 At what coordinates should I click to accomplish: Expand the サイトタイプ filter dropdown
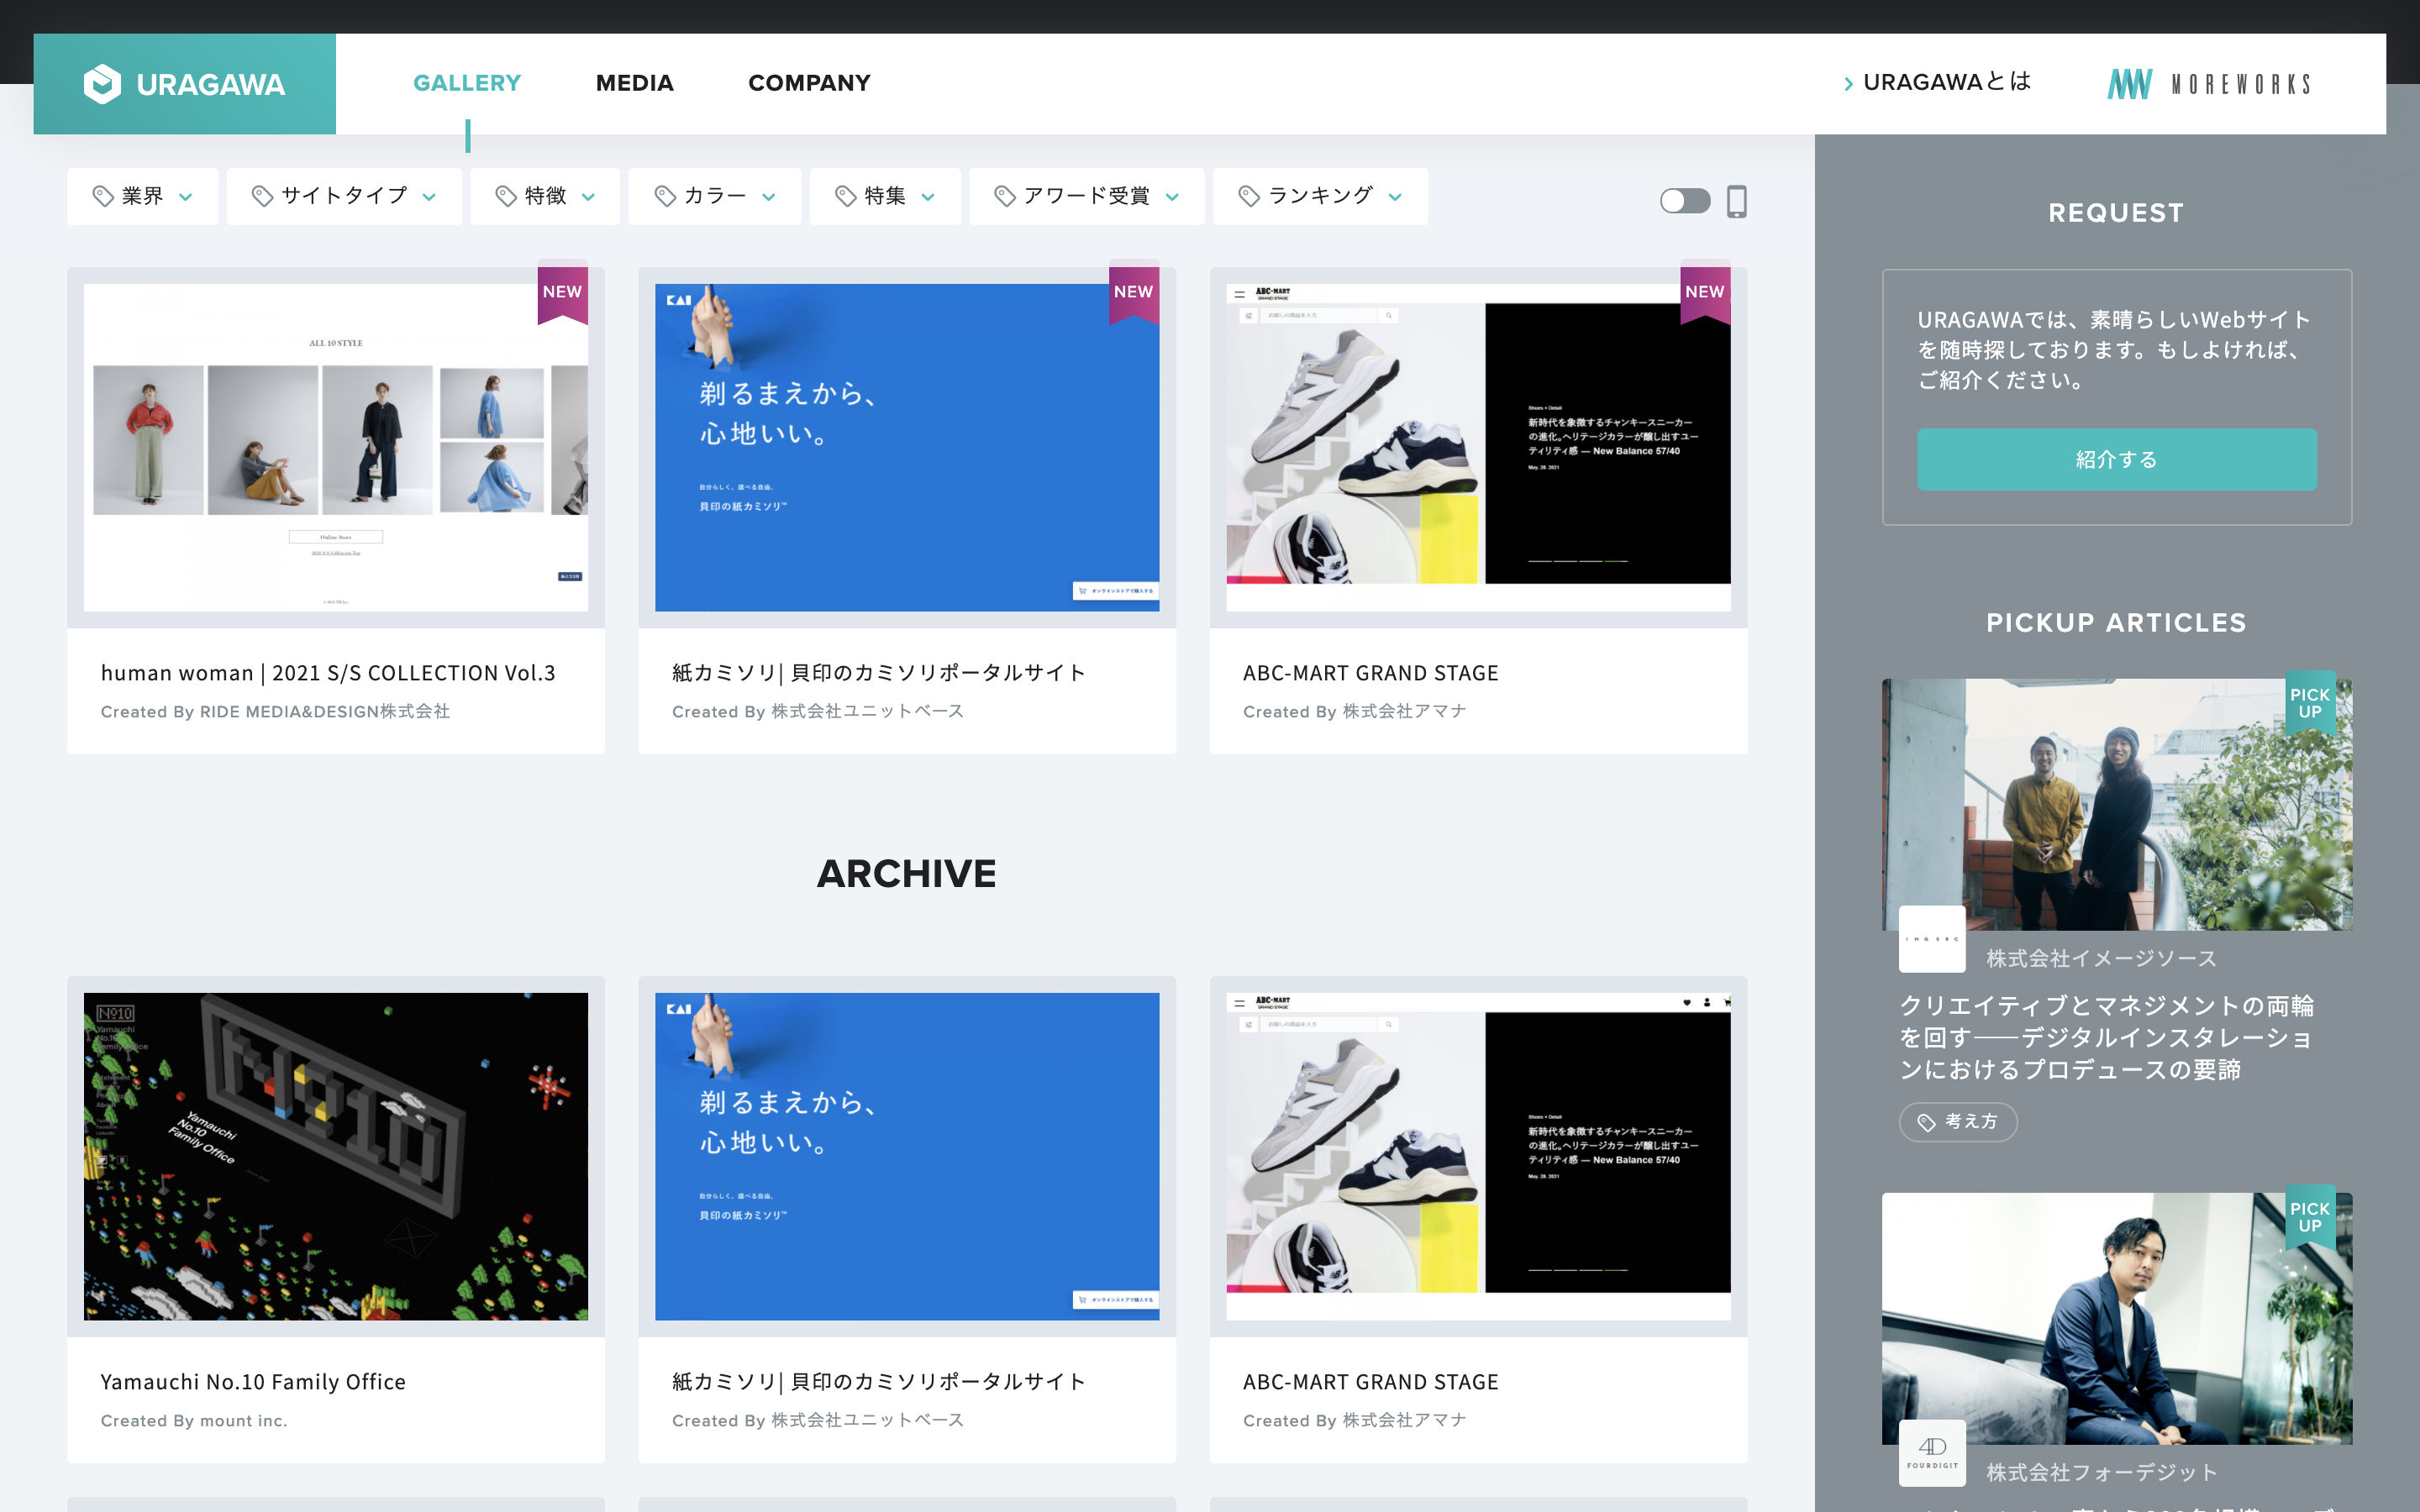click(344, 196)
